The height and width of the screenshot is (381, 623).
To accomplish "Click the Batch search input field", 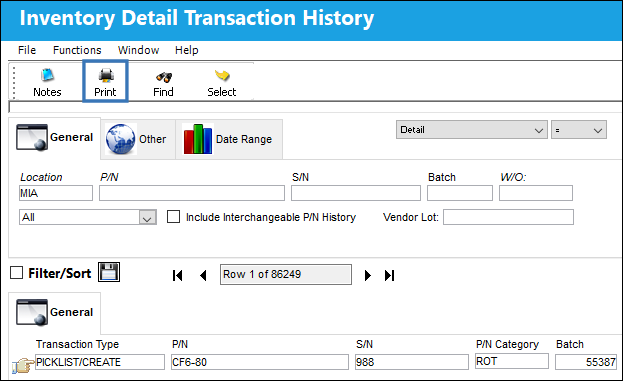I will pyautogui.click(x=460, y=193).
